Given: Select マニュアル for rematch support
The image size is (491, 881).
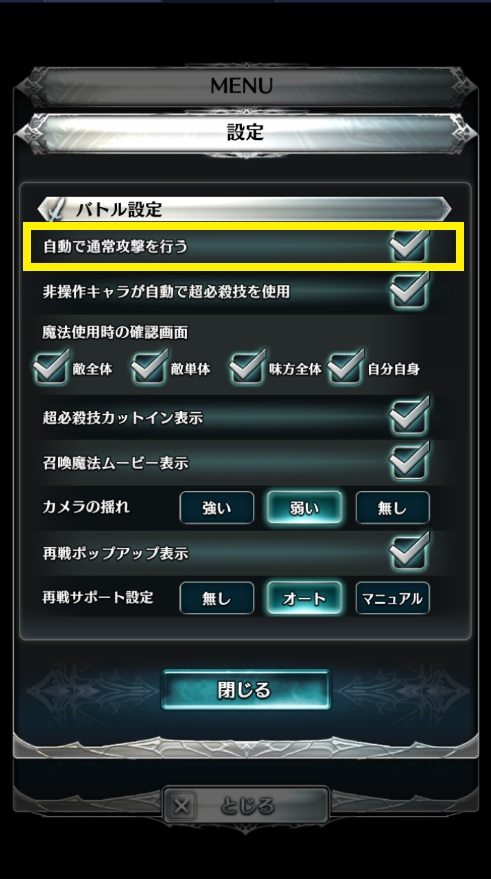Looking at the screenshot, I should [x=392, y=598].
